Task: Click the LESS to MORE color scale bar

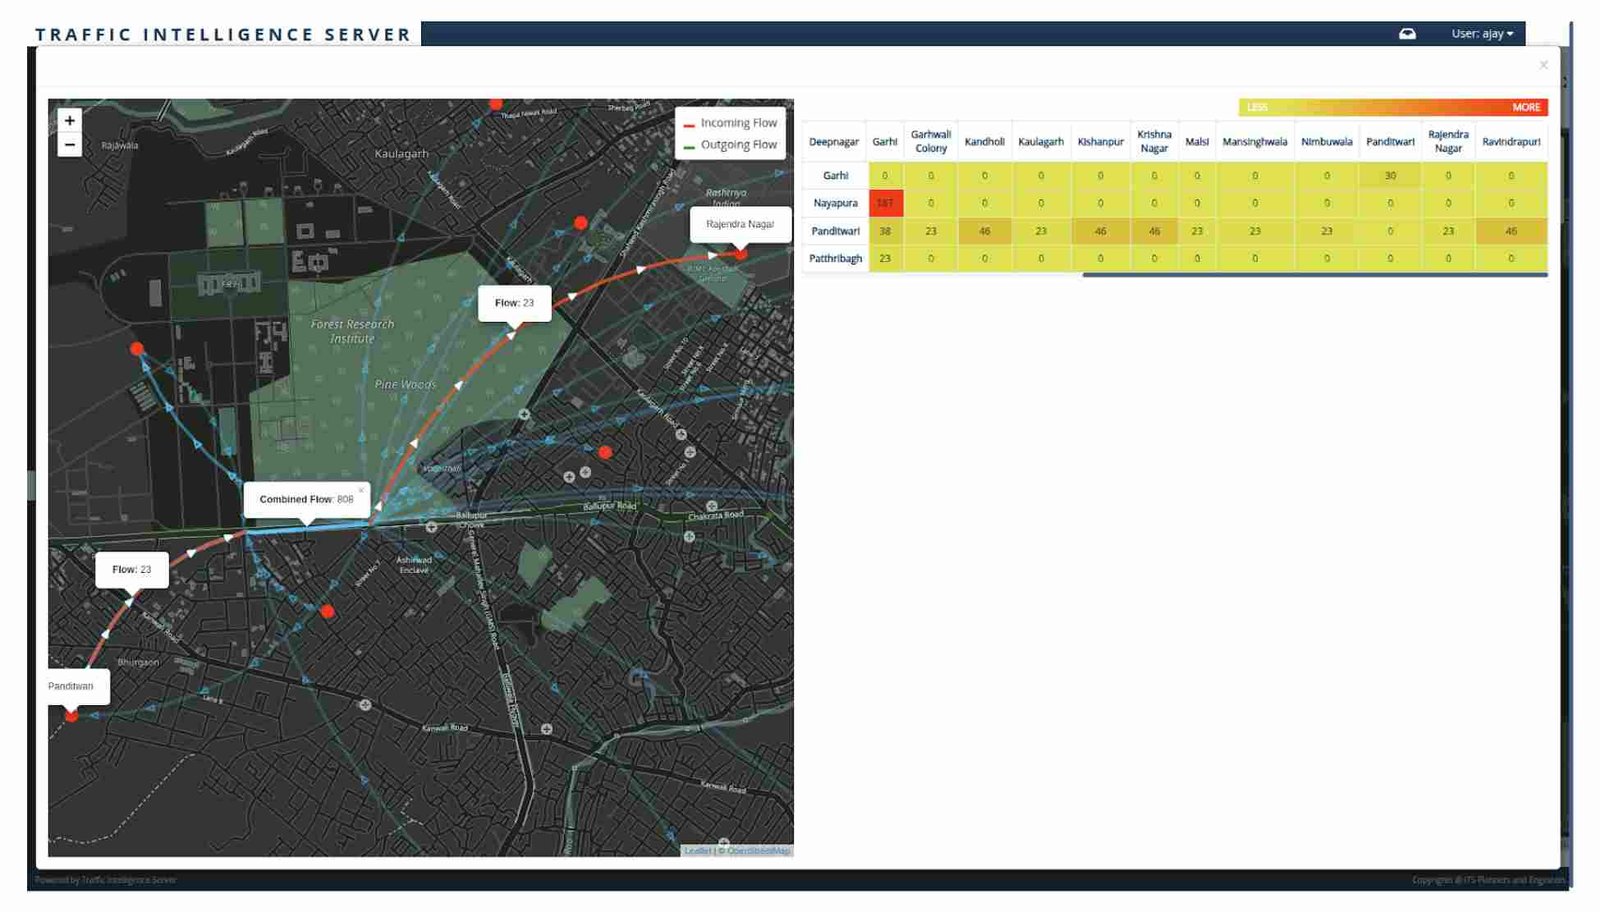Action: tap(1392, 107)
